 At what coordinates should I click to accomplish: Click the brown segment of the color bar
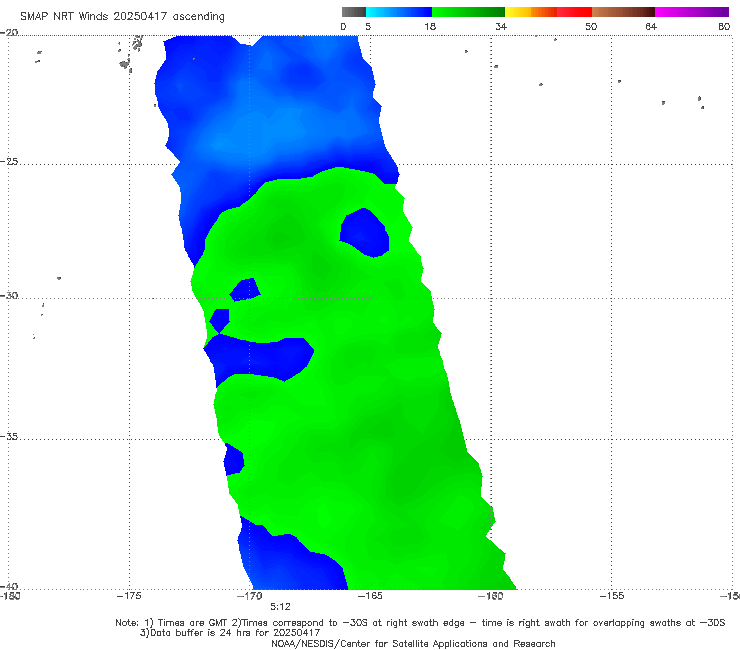coord(623,12)
